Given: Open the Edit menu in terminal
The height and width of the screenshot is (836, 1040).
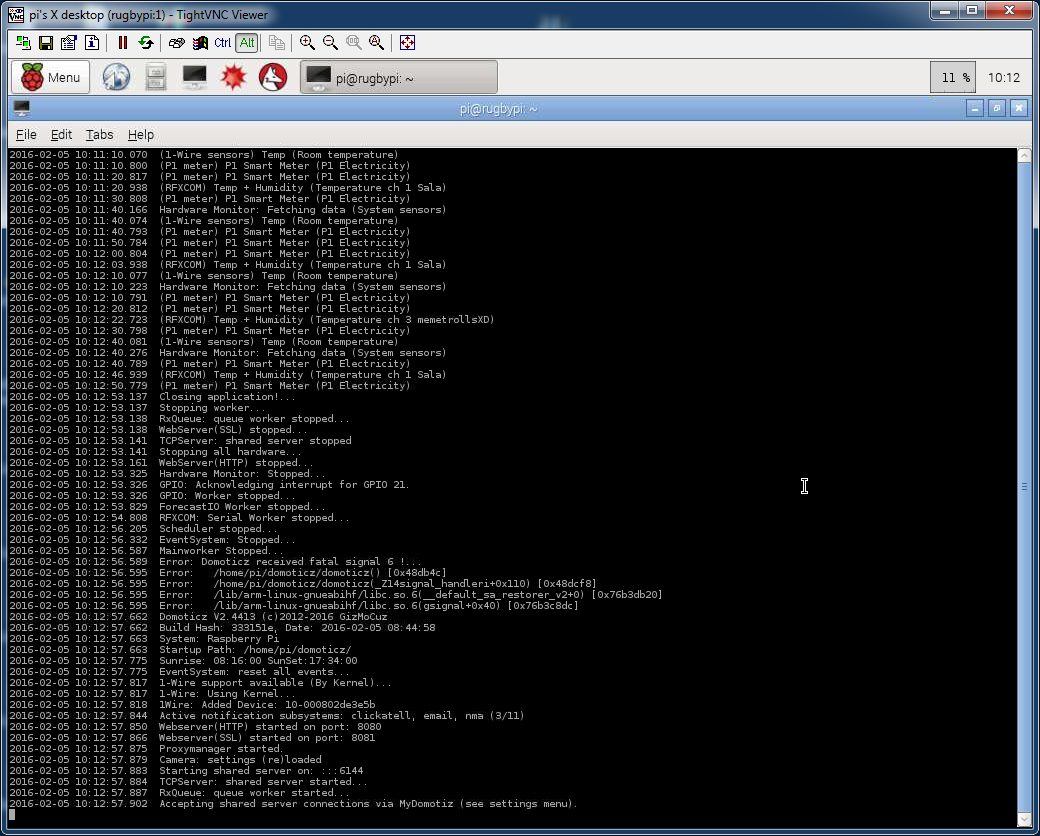Looking at the screenshot, I should coord(61,134).
